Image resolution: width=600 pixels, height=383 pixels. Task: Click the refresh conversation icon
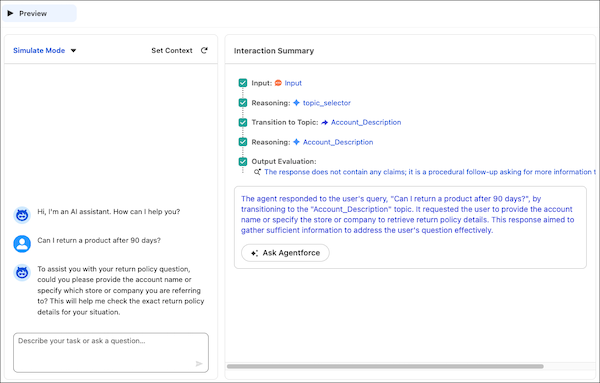[204, 51]
